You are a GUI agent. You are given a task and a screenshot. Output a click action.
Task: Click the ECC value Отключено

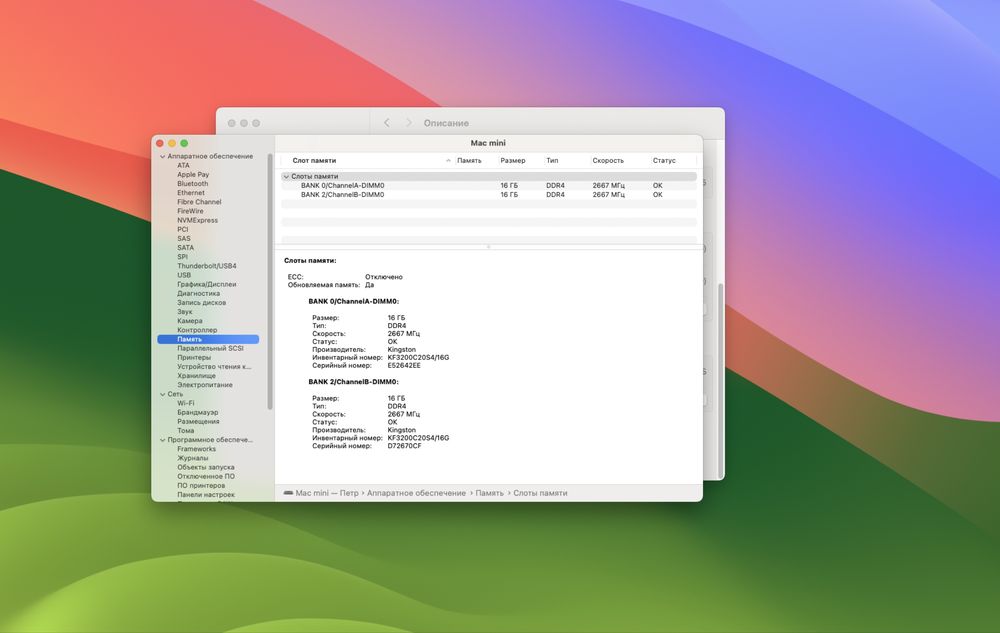pyautogui.click(x=384, y=277)
